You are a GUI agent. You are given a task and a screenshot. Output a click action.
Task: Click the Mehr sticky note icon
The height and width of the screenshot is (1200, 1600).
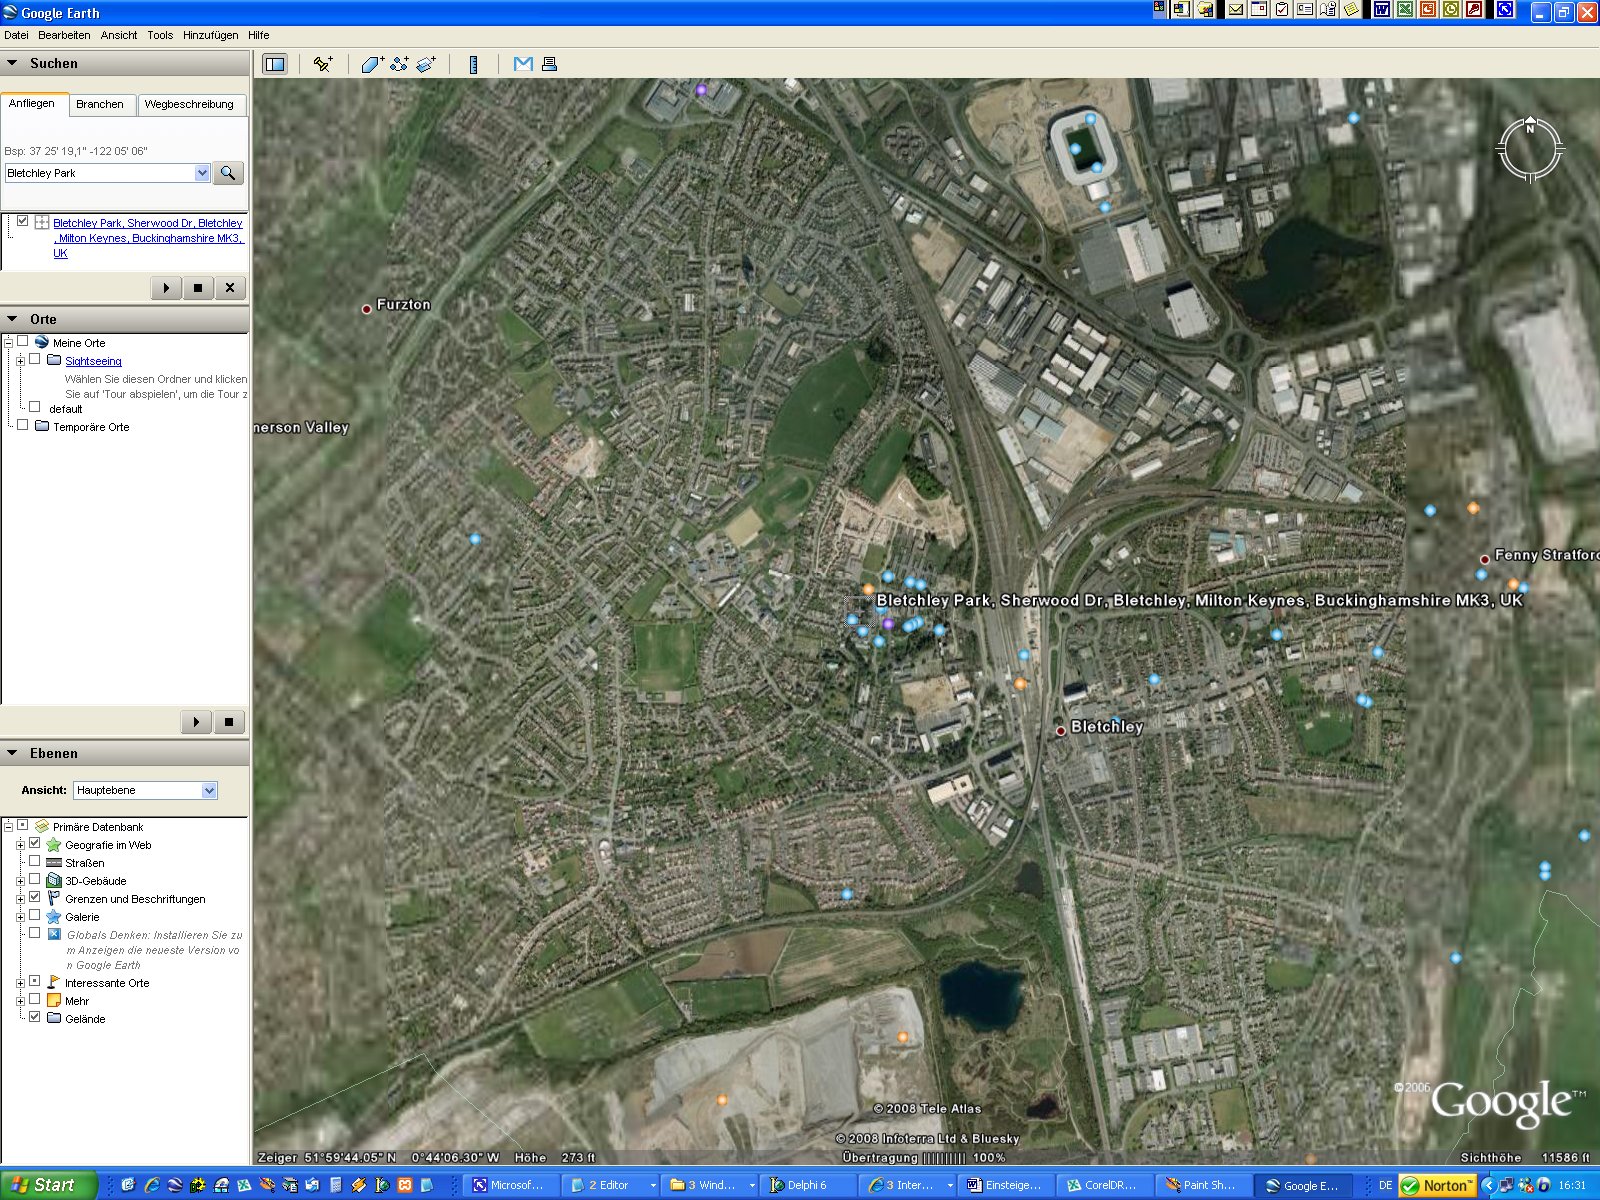click(54, 1001)
